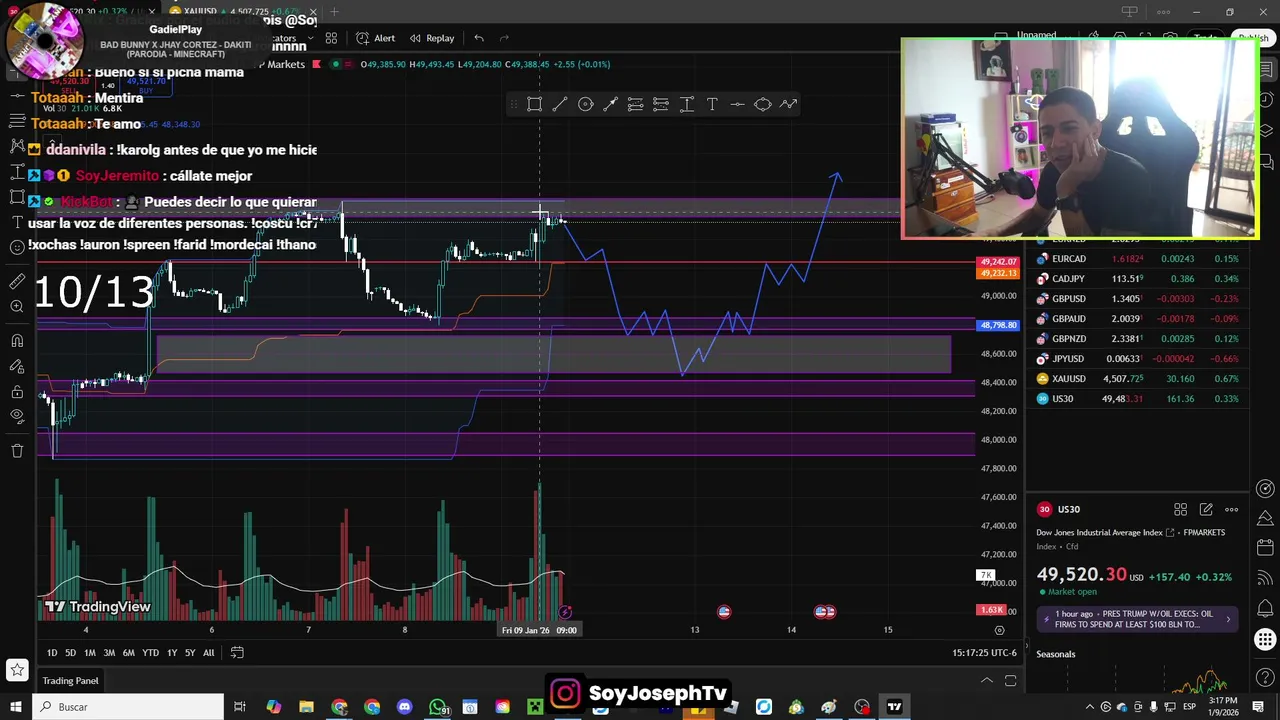This screenshot has height=720, width=1280.
Task: Toggle magnet mode in the left sidebar
Action: coord(17,342)
